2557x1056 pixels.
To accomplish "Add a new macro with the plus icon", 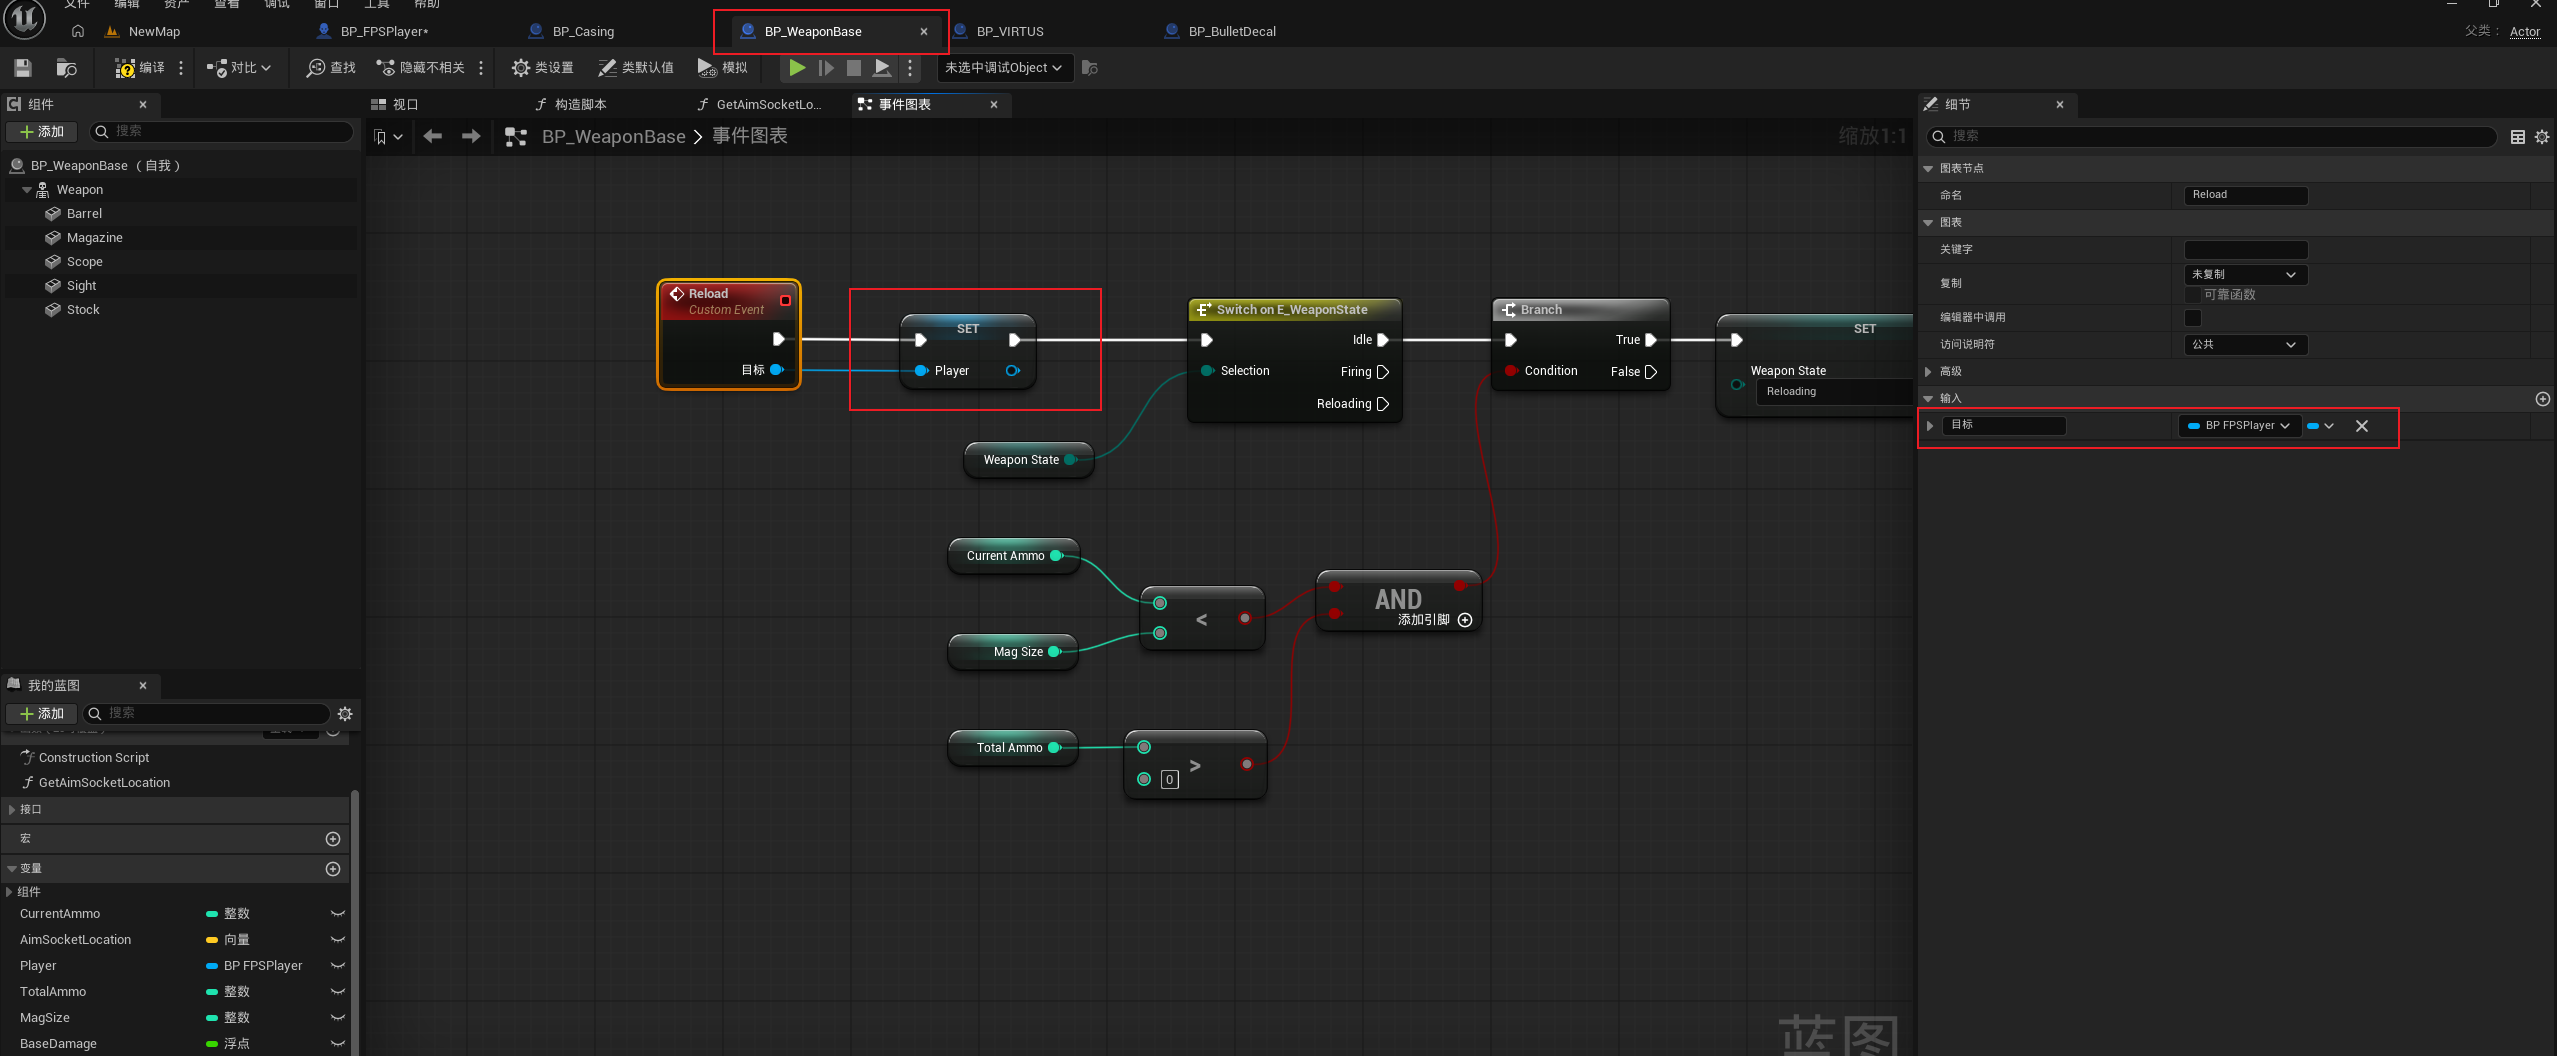I will point(333,839).
